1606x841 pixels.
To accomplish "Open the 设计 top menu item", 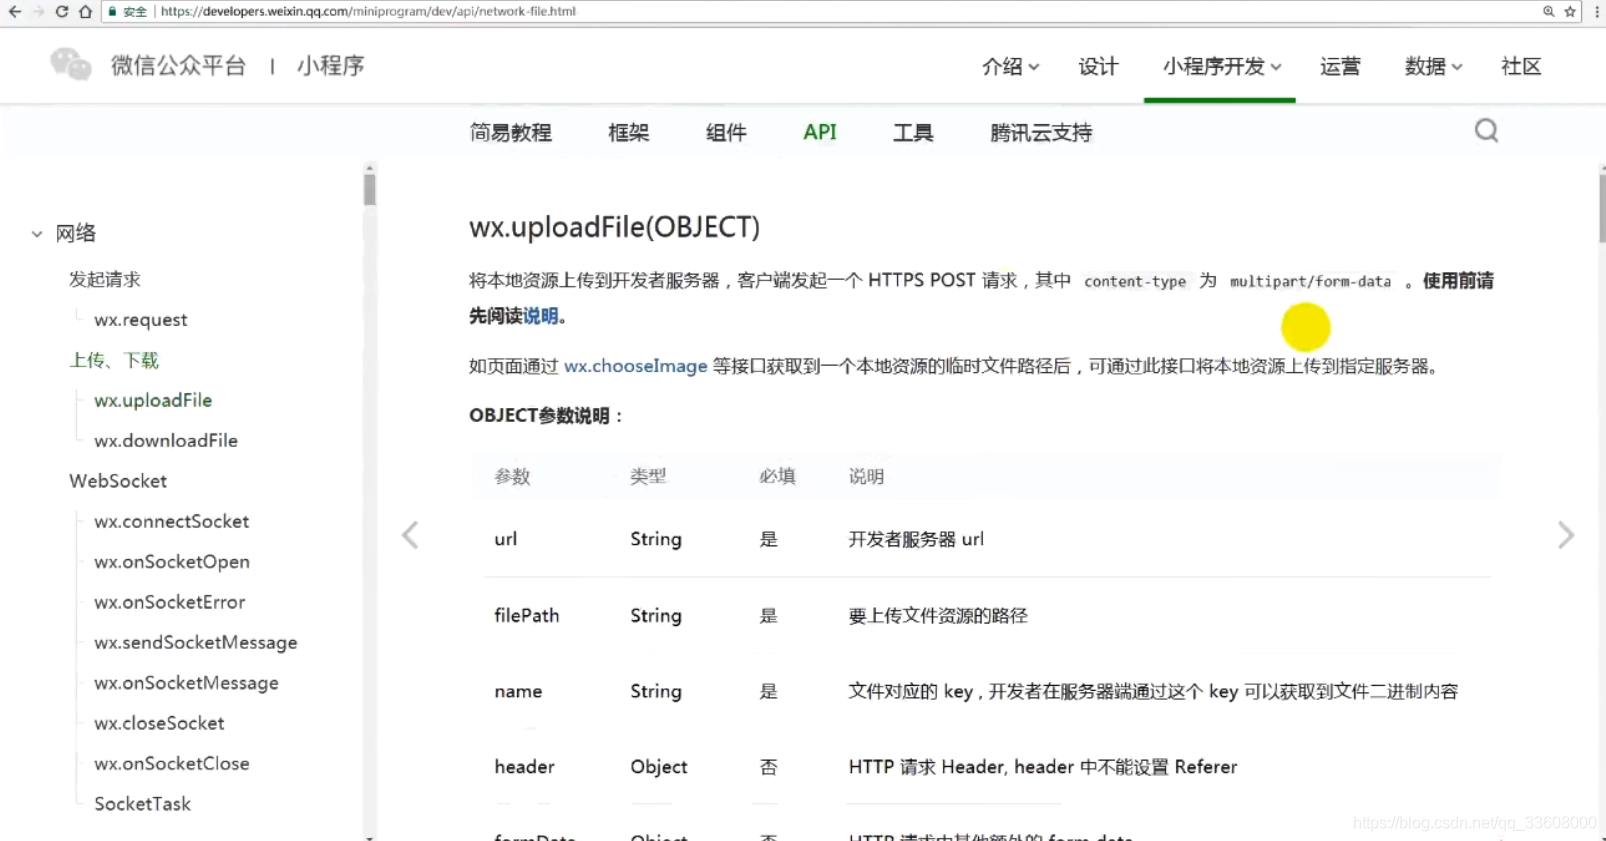I will tap(1098, 67).
